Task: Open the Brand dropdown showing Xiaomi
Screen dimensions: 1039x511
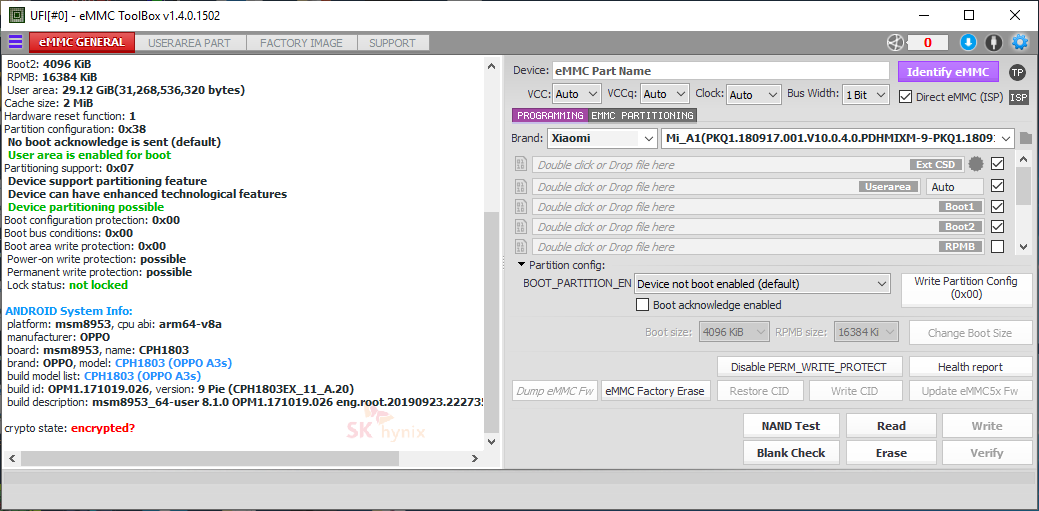Action: 602,139
